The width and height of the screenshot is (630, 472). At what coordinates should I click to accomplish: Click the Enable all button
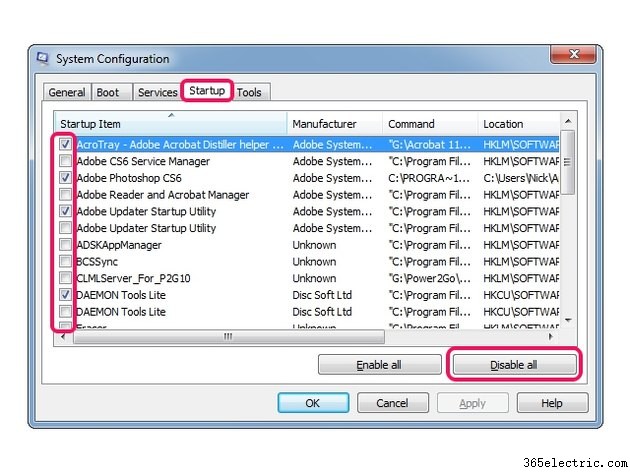coord(379,364)
